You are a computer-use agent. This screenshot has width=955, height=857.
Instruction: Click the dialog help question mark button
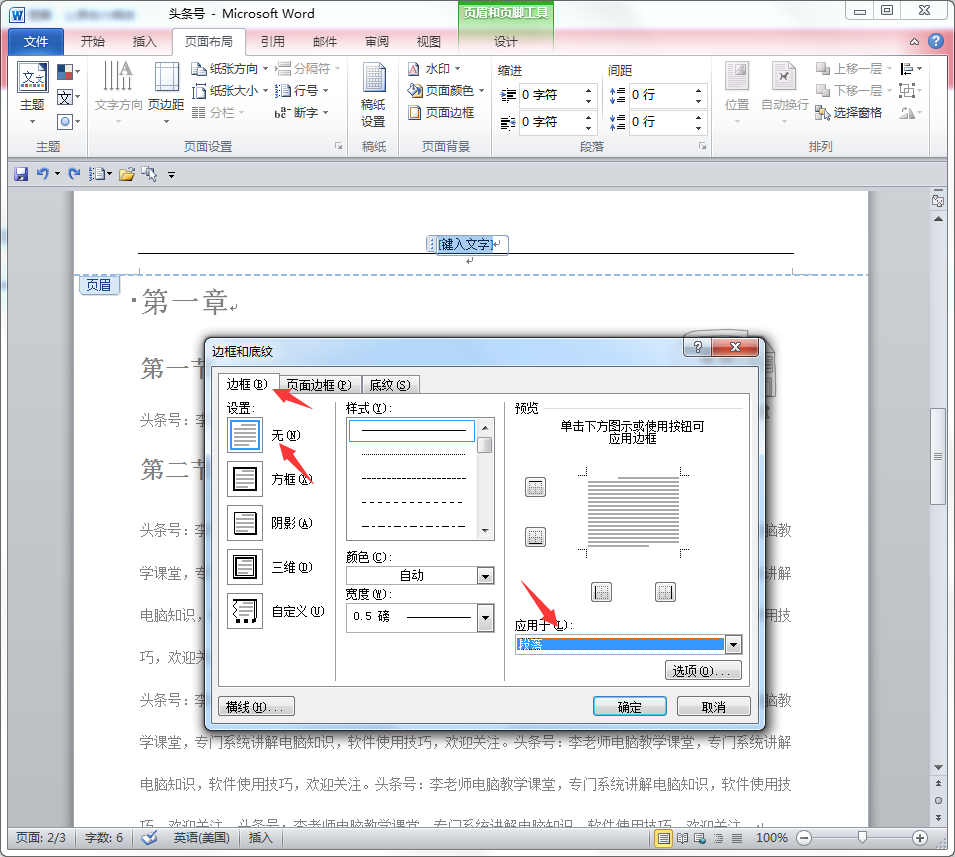(698, 347)
